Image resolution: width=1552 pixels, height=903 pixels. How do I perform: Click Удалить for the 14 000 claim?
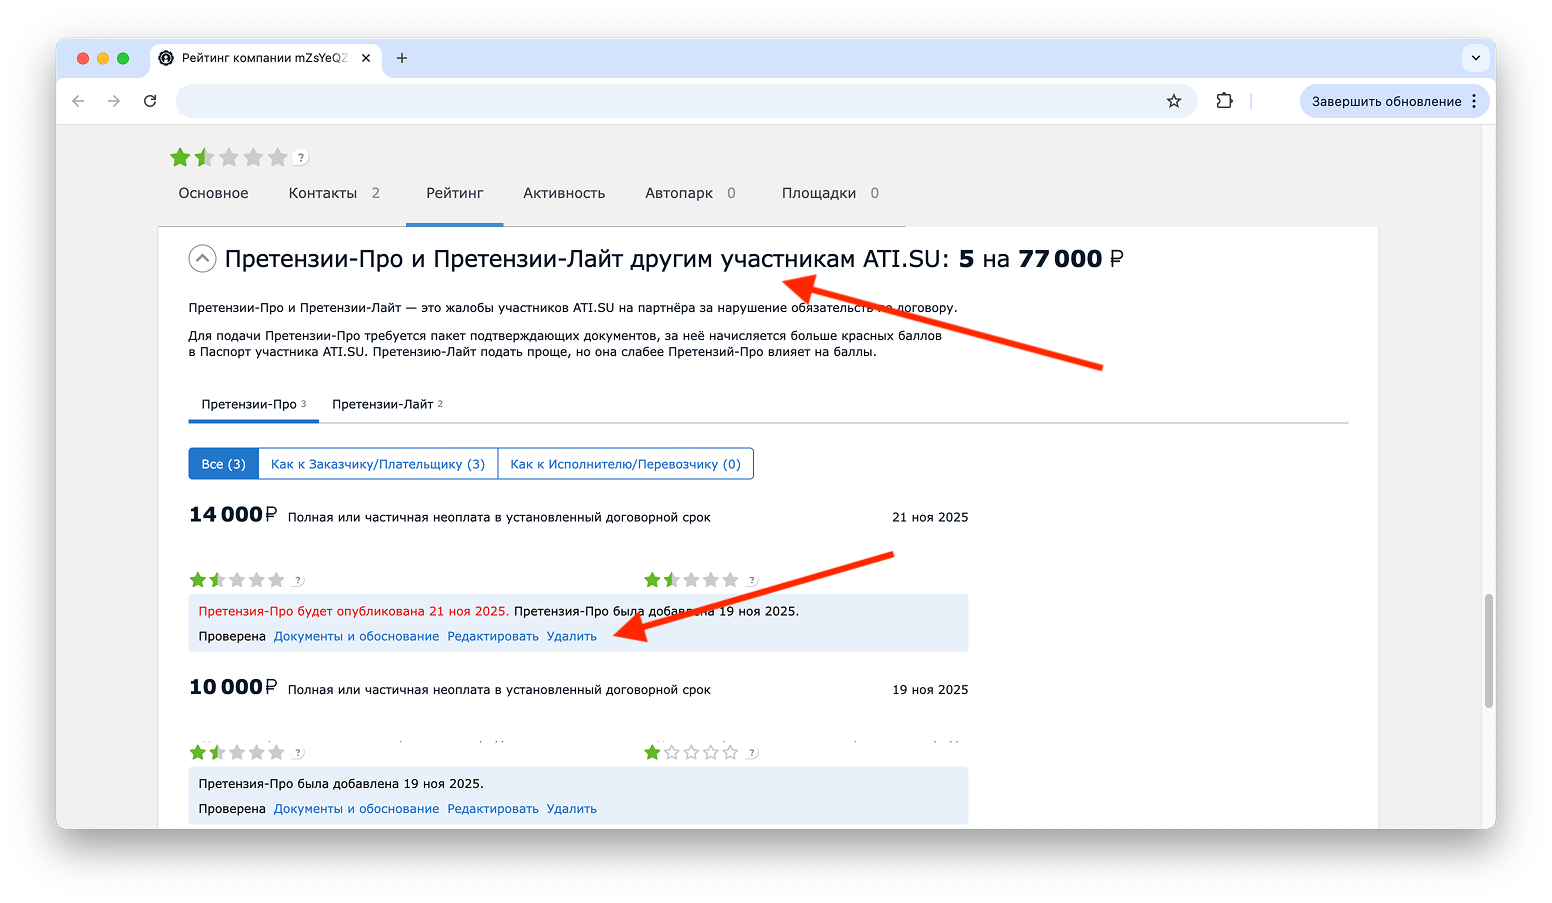tap(572, 636)
